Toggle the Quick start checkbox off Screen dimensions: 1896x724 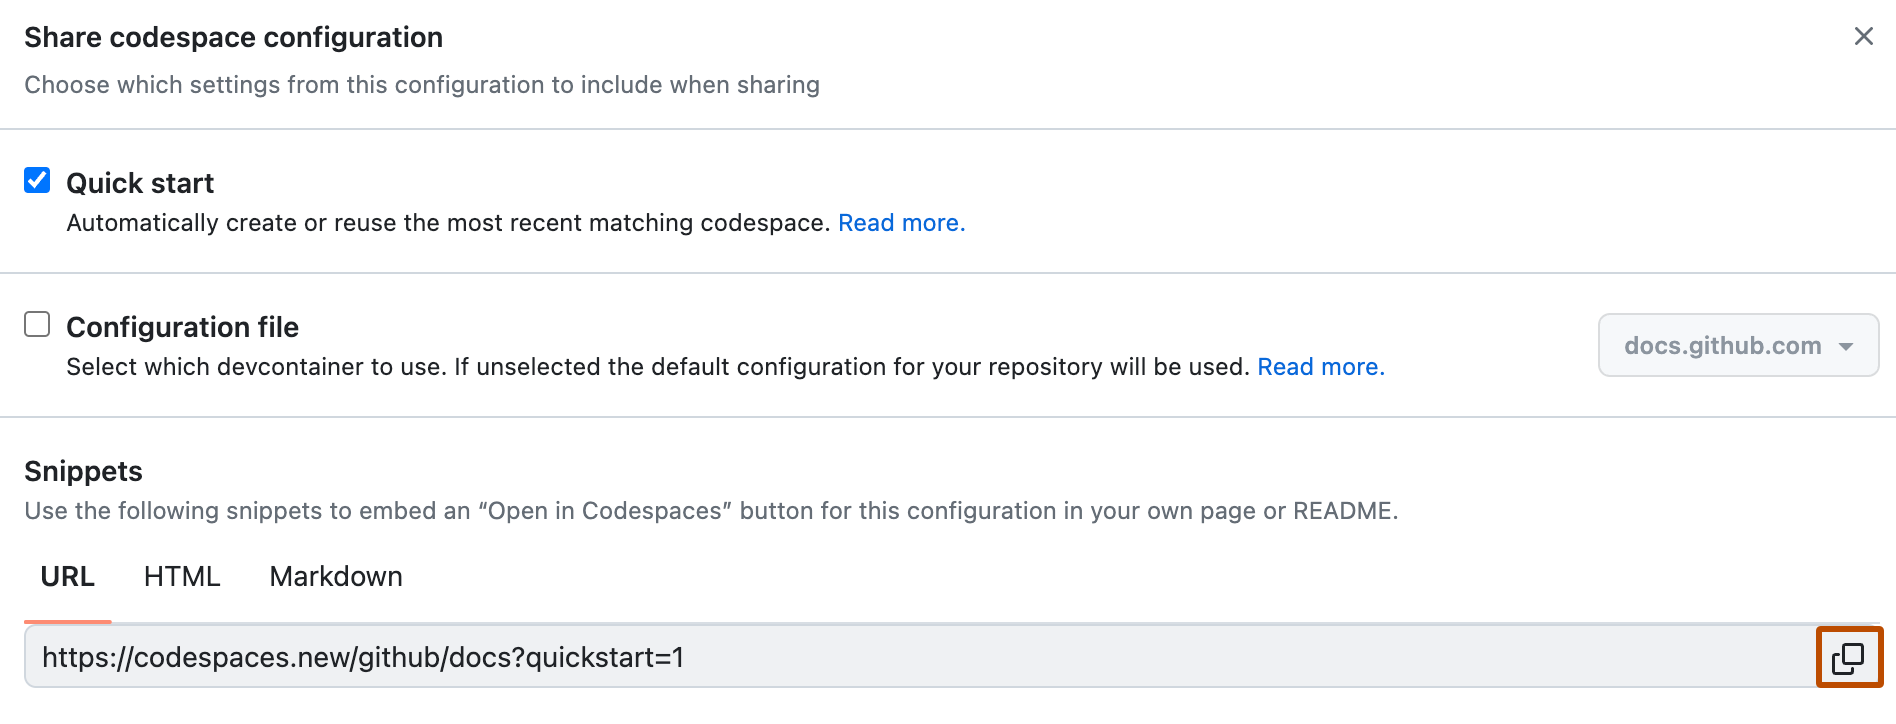click(x=36, y=179)
